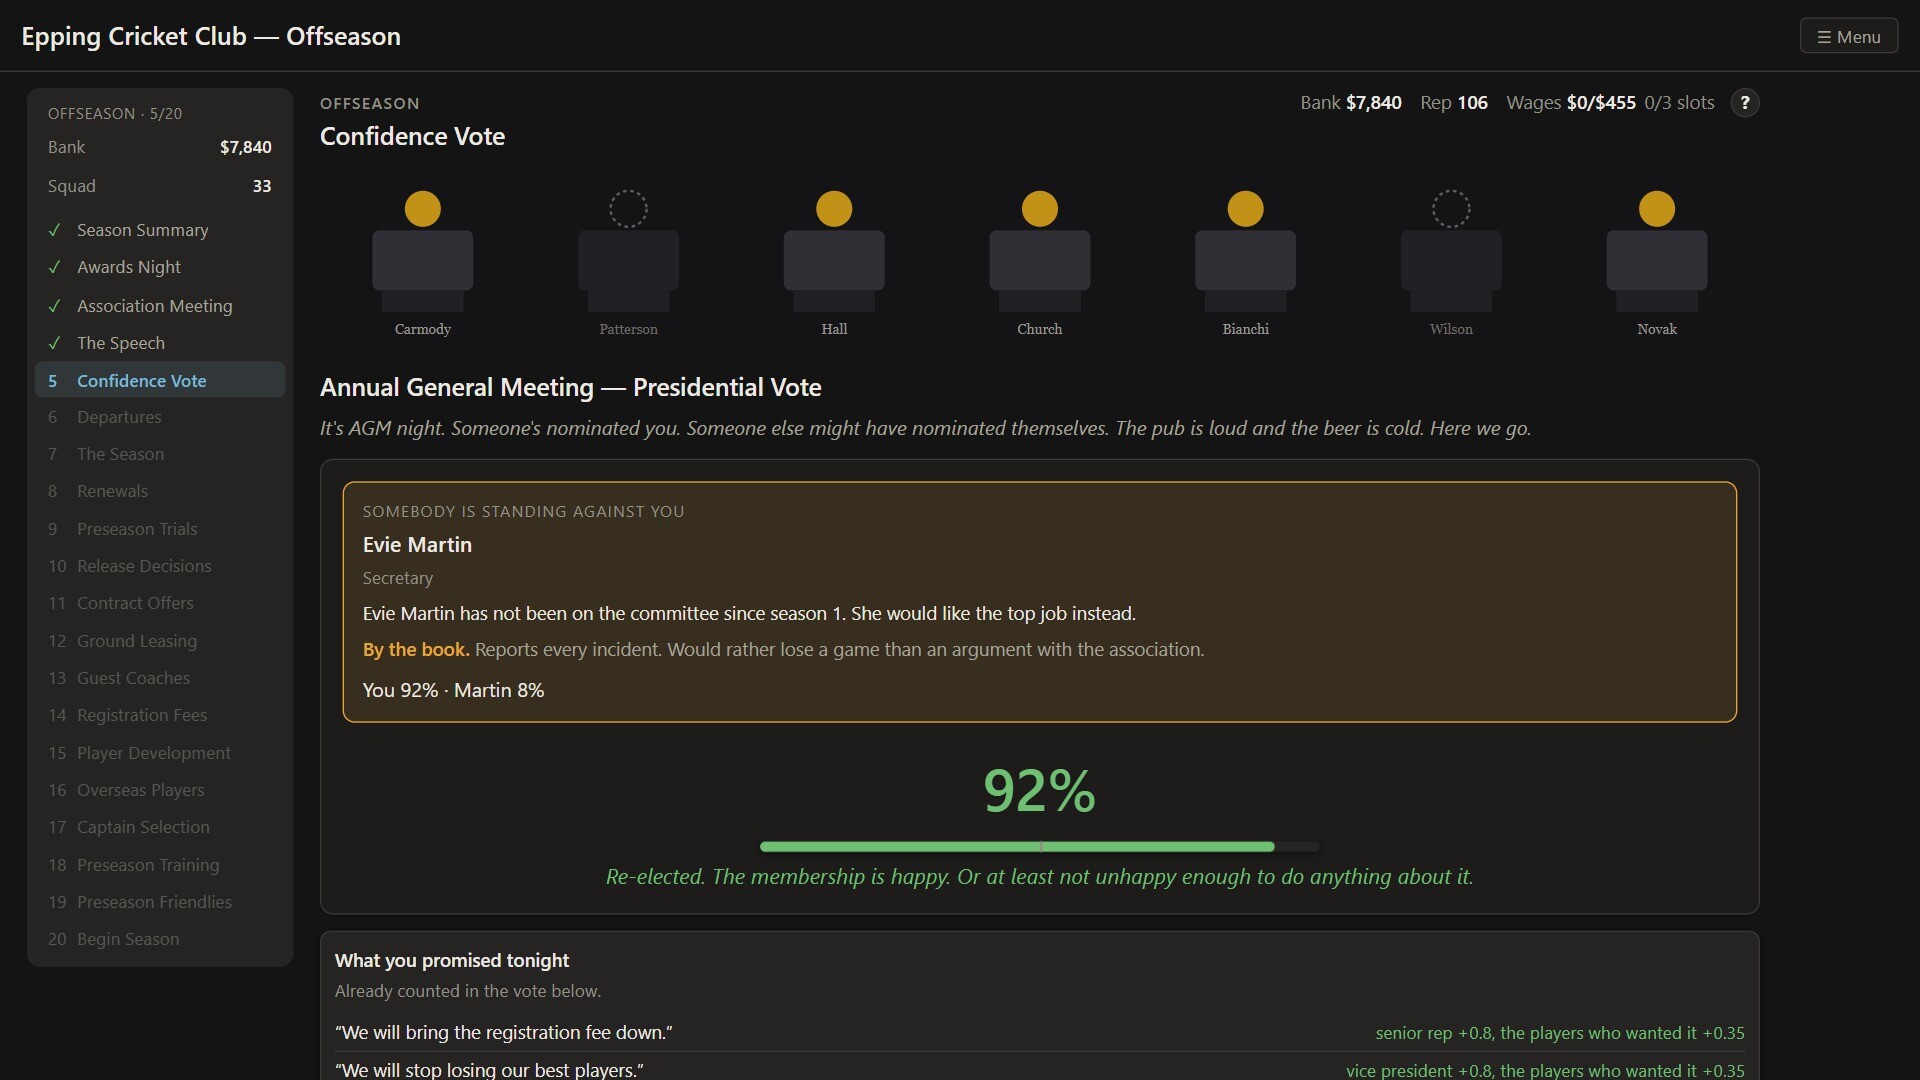Image resolution: width=1920 pixels, height=1080 pixels.
Task: Open the Season Summary step
Action: [x=160, y=230]
